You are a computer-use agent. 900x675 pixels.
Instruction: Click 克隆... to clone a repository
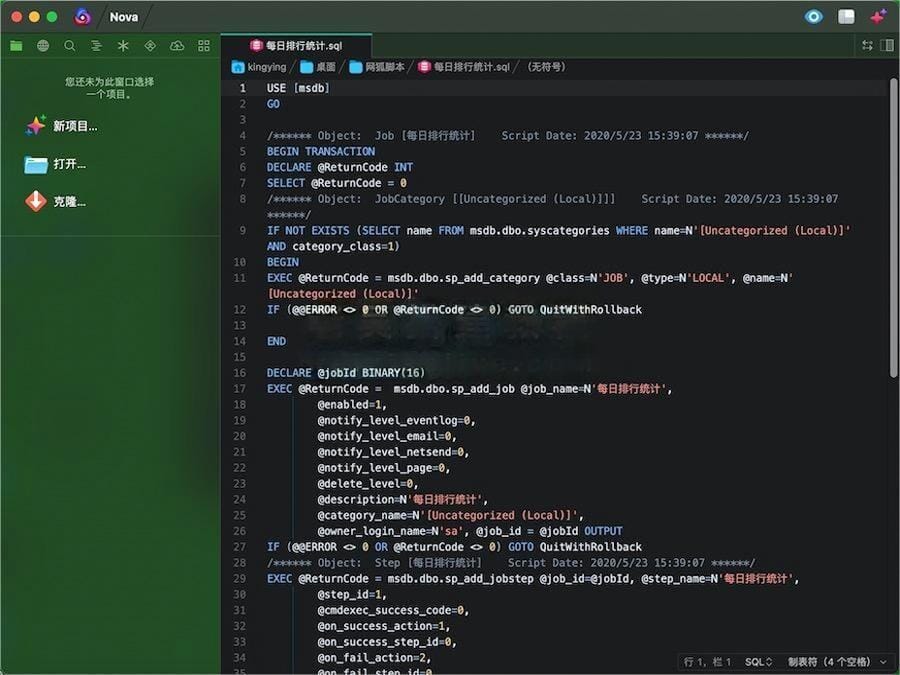coord(68,202)
